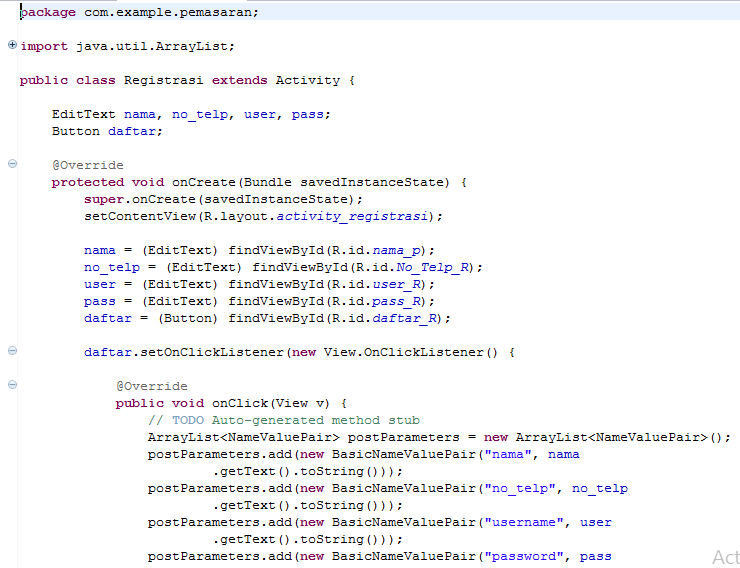Click the extends keyword
This screenshot has width=740, height=568.
[x=239, y=80]
